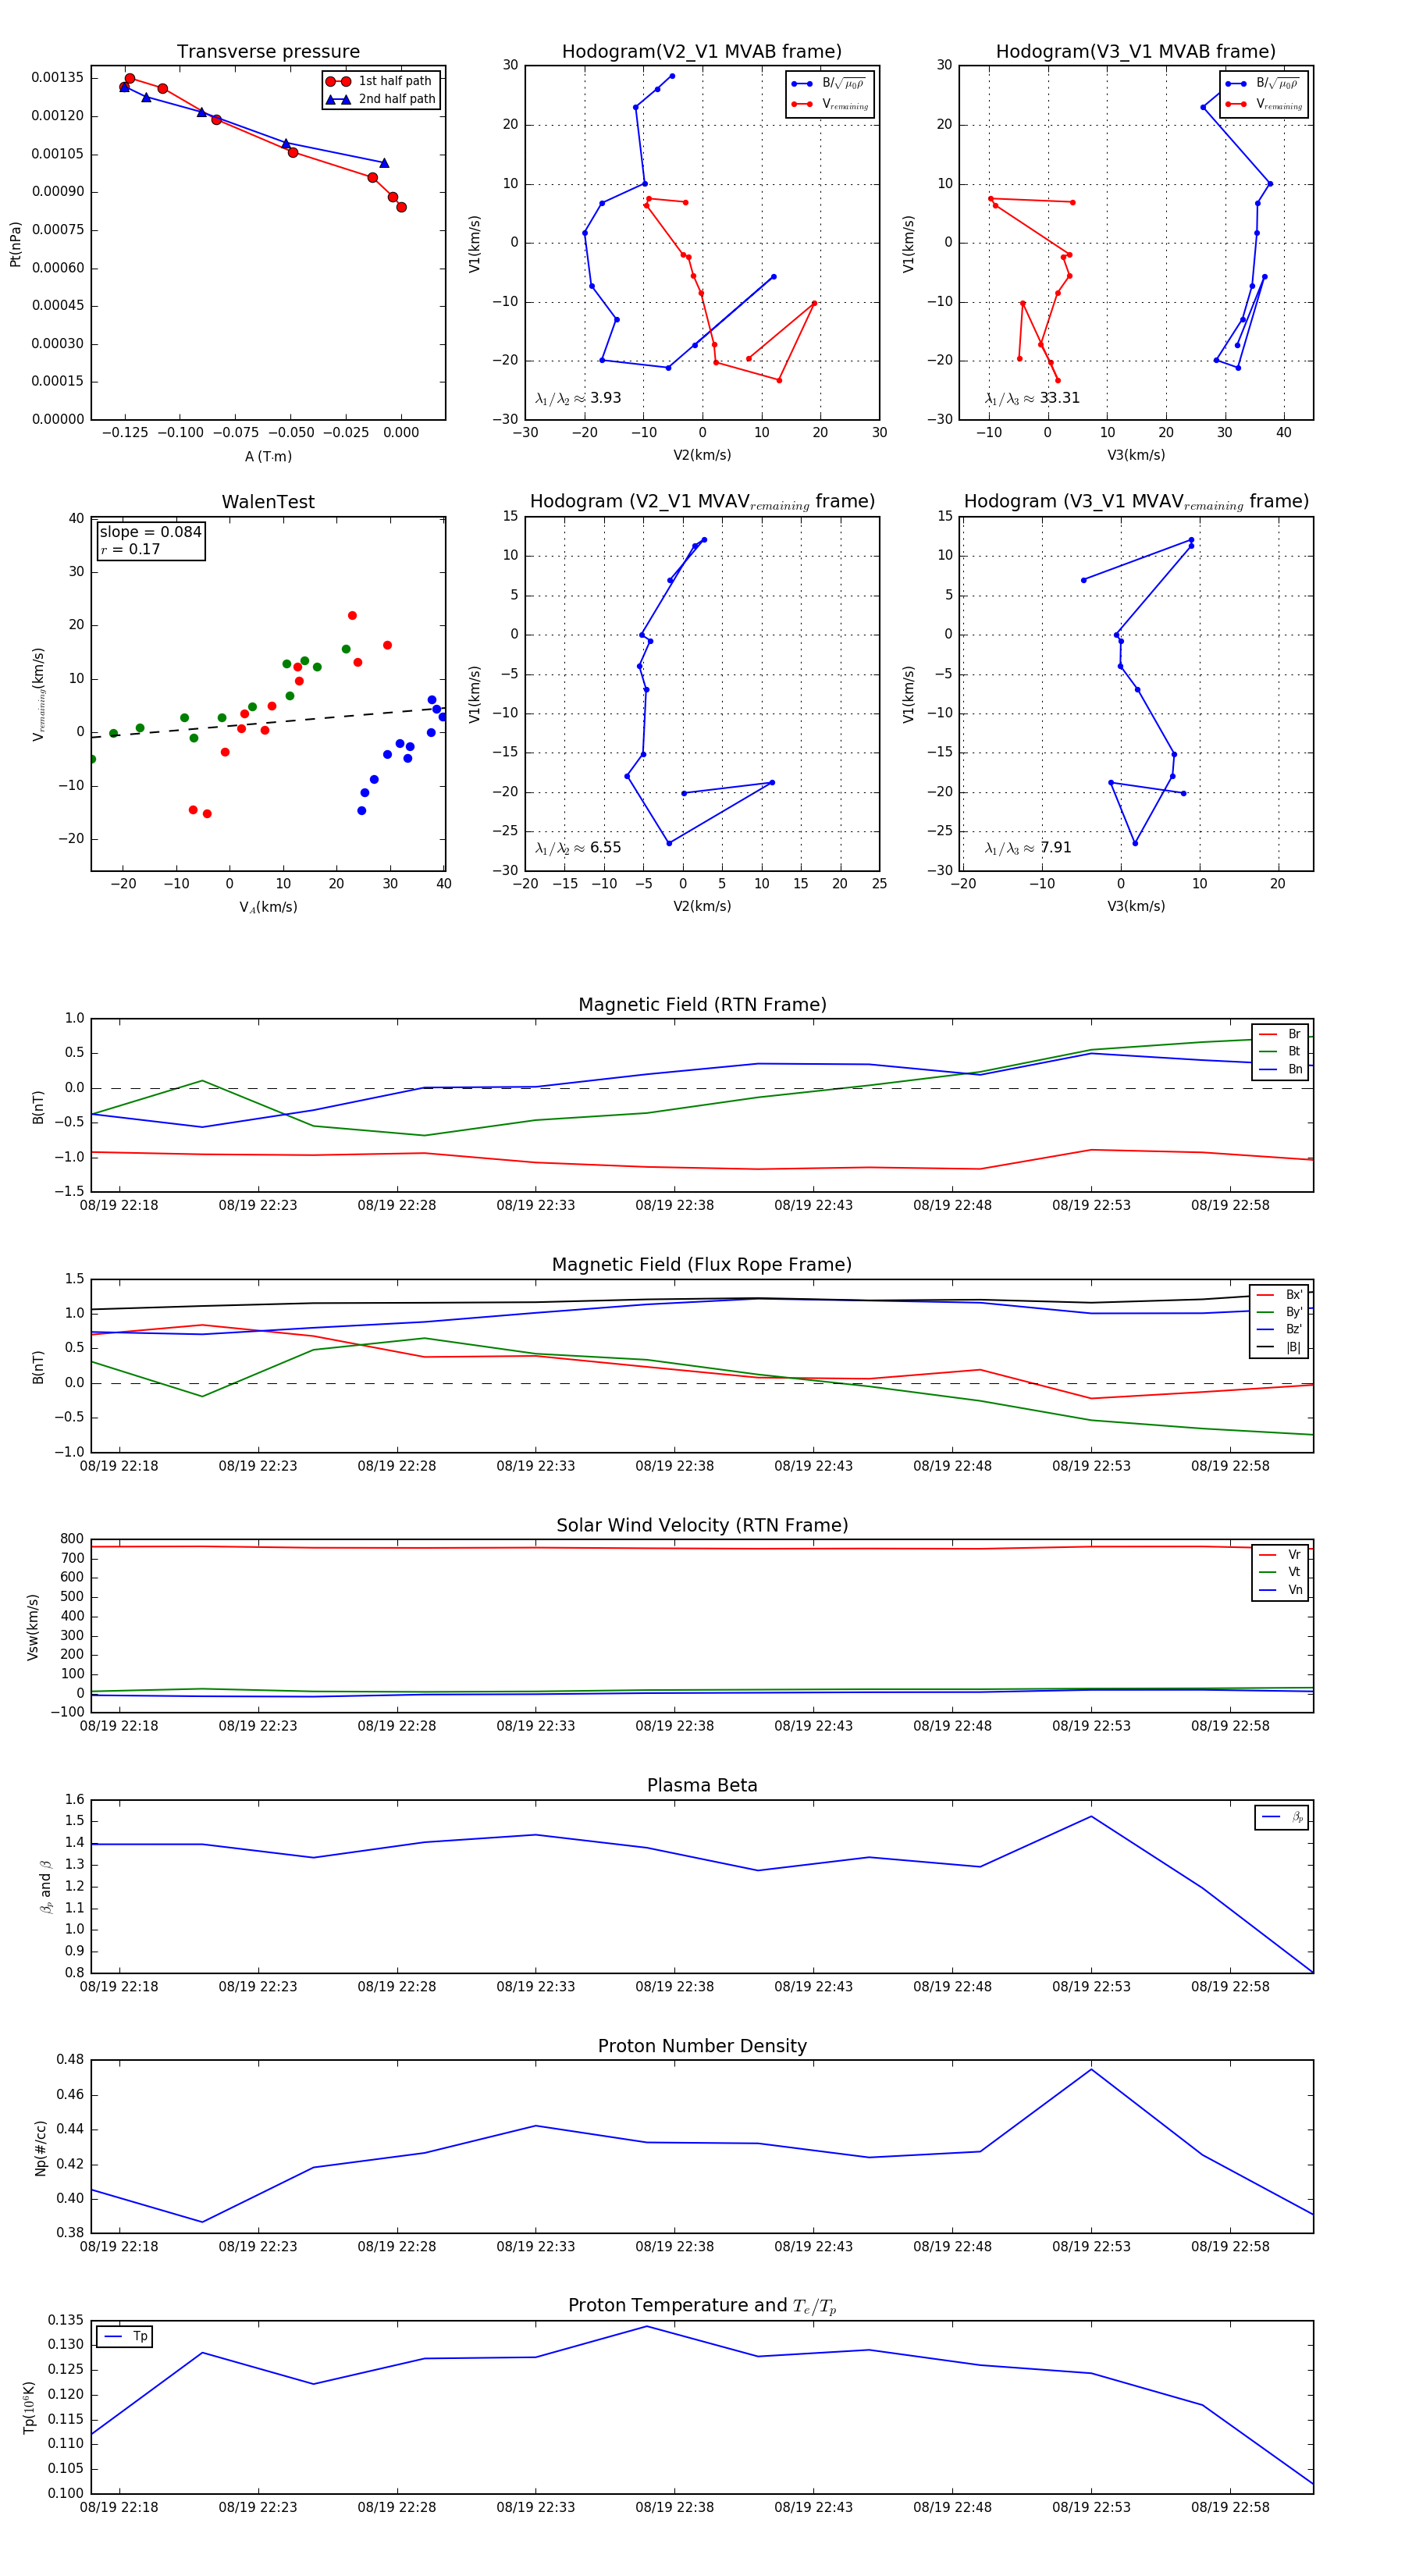Click B/√μ0ρ legend entry in V2_V1 MVAB hodogram
The width and height of the screenshot is (1405, 2576).
[x=829, y=84]
